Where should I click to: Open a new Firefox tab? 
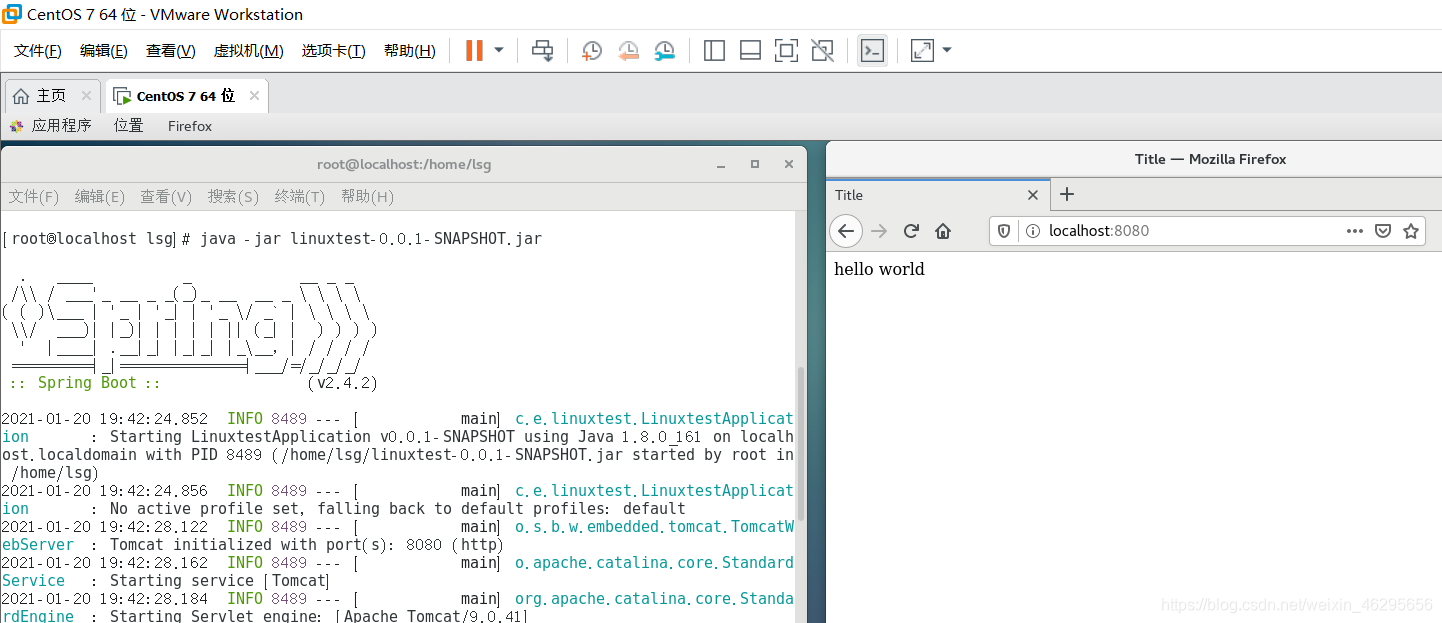1066,194
